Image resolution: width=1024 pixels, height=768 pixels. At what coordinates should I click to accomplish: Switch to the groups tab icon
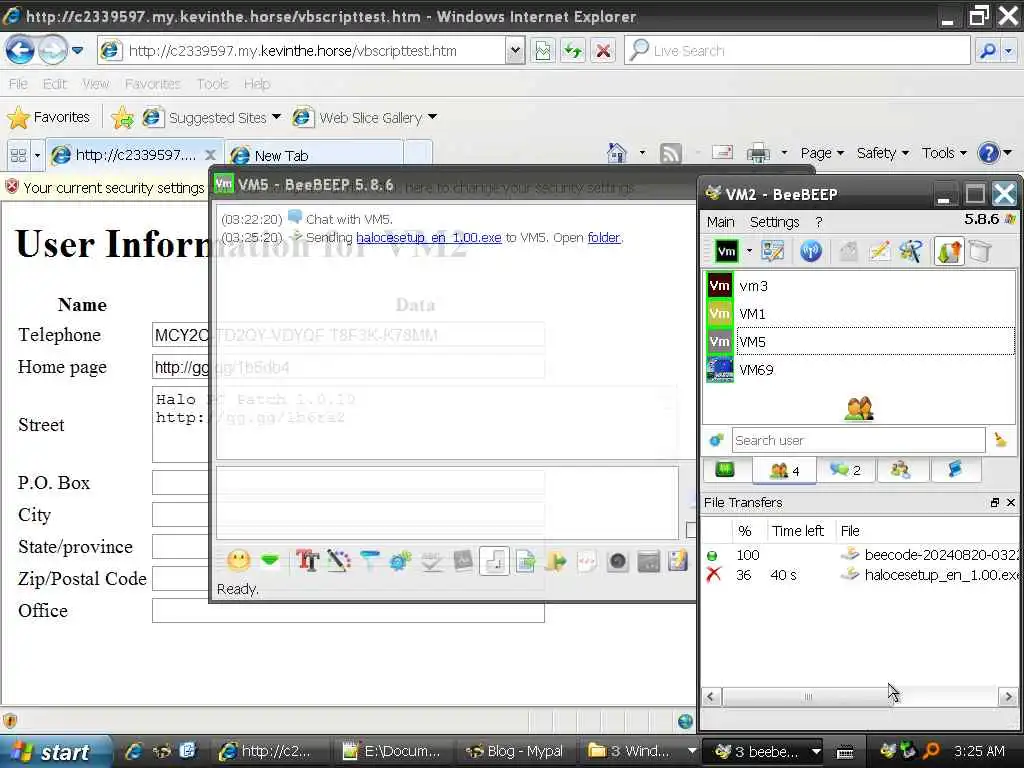click(x=901, y=470)
